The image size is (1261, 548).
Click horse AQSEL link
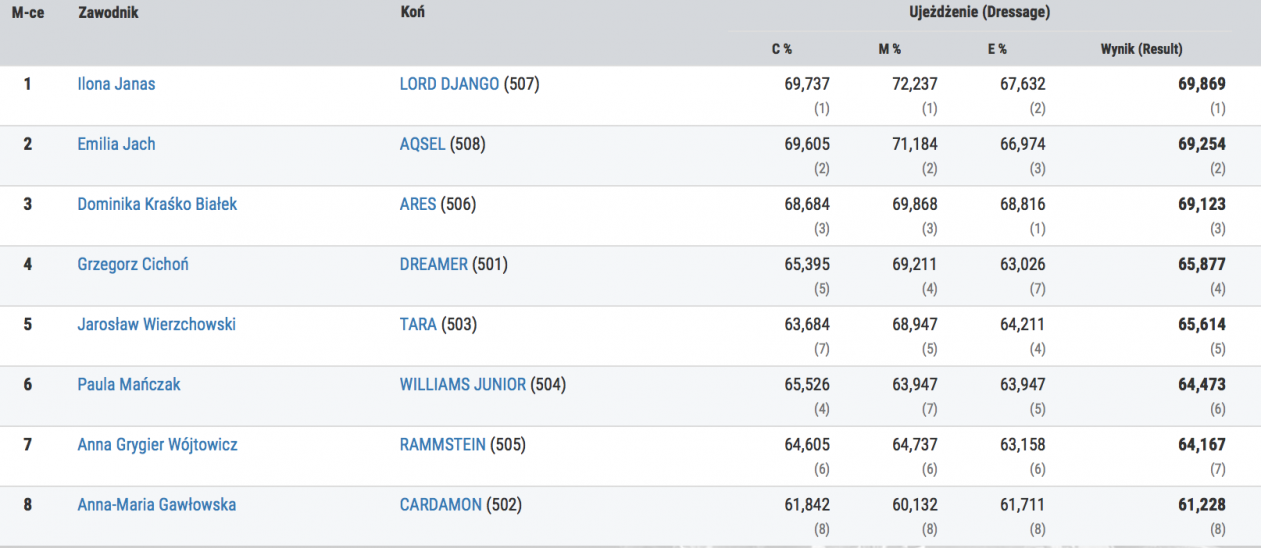tap(422, 144)
